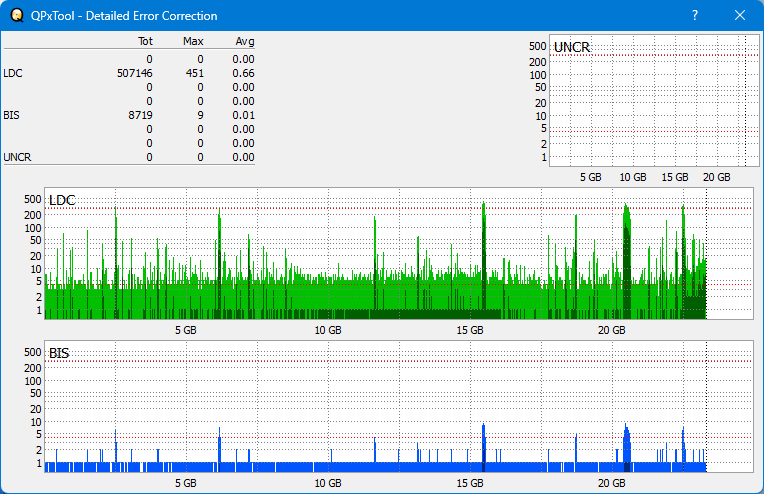Click the LDC graph title
The height and width of the screenshot is (494, 764).
tap(62, 200)
